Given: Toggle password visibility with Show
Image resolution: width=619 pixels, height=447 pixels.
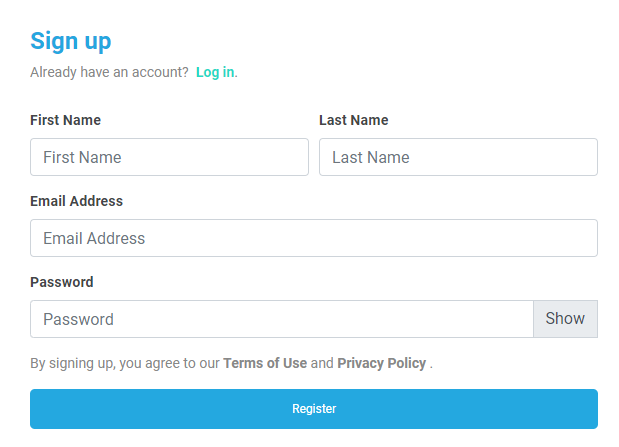Looking at the screenshot, I should (565, 319).
